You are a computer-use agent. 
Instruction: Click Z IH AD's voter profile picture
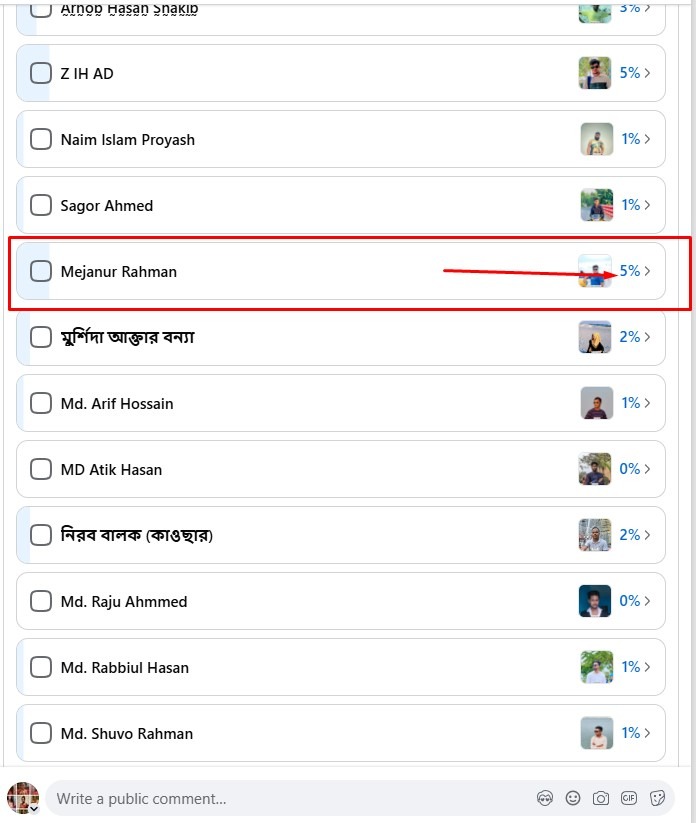pos(595,73)
